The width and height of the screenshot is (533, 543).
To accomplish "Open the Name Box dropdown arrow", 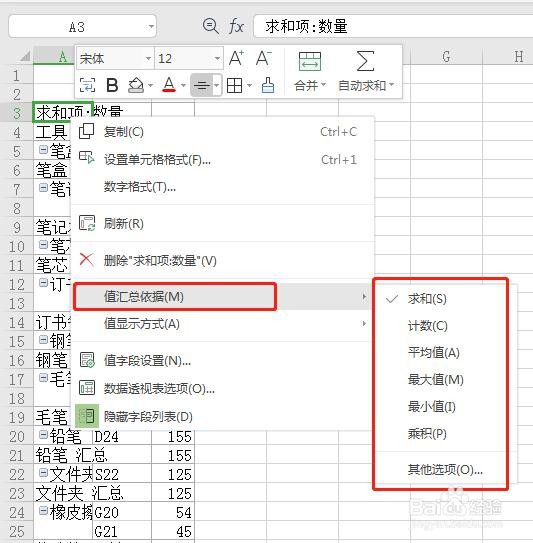I will click(x=151, y=27).
